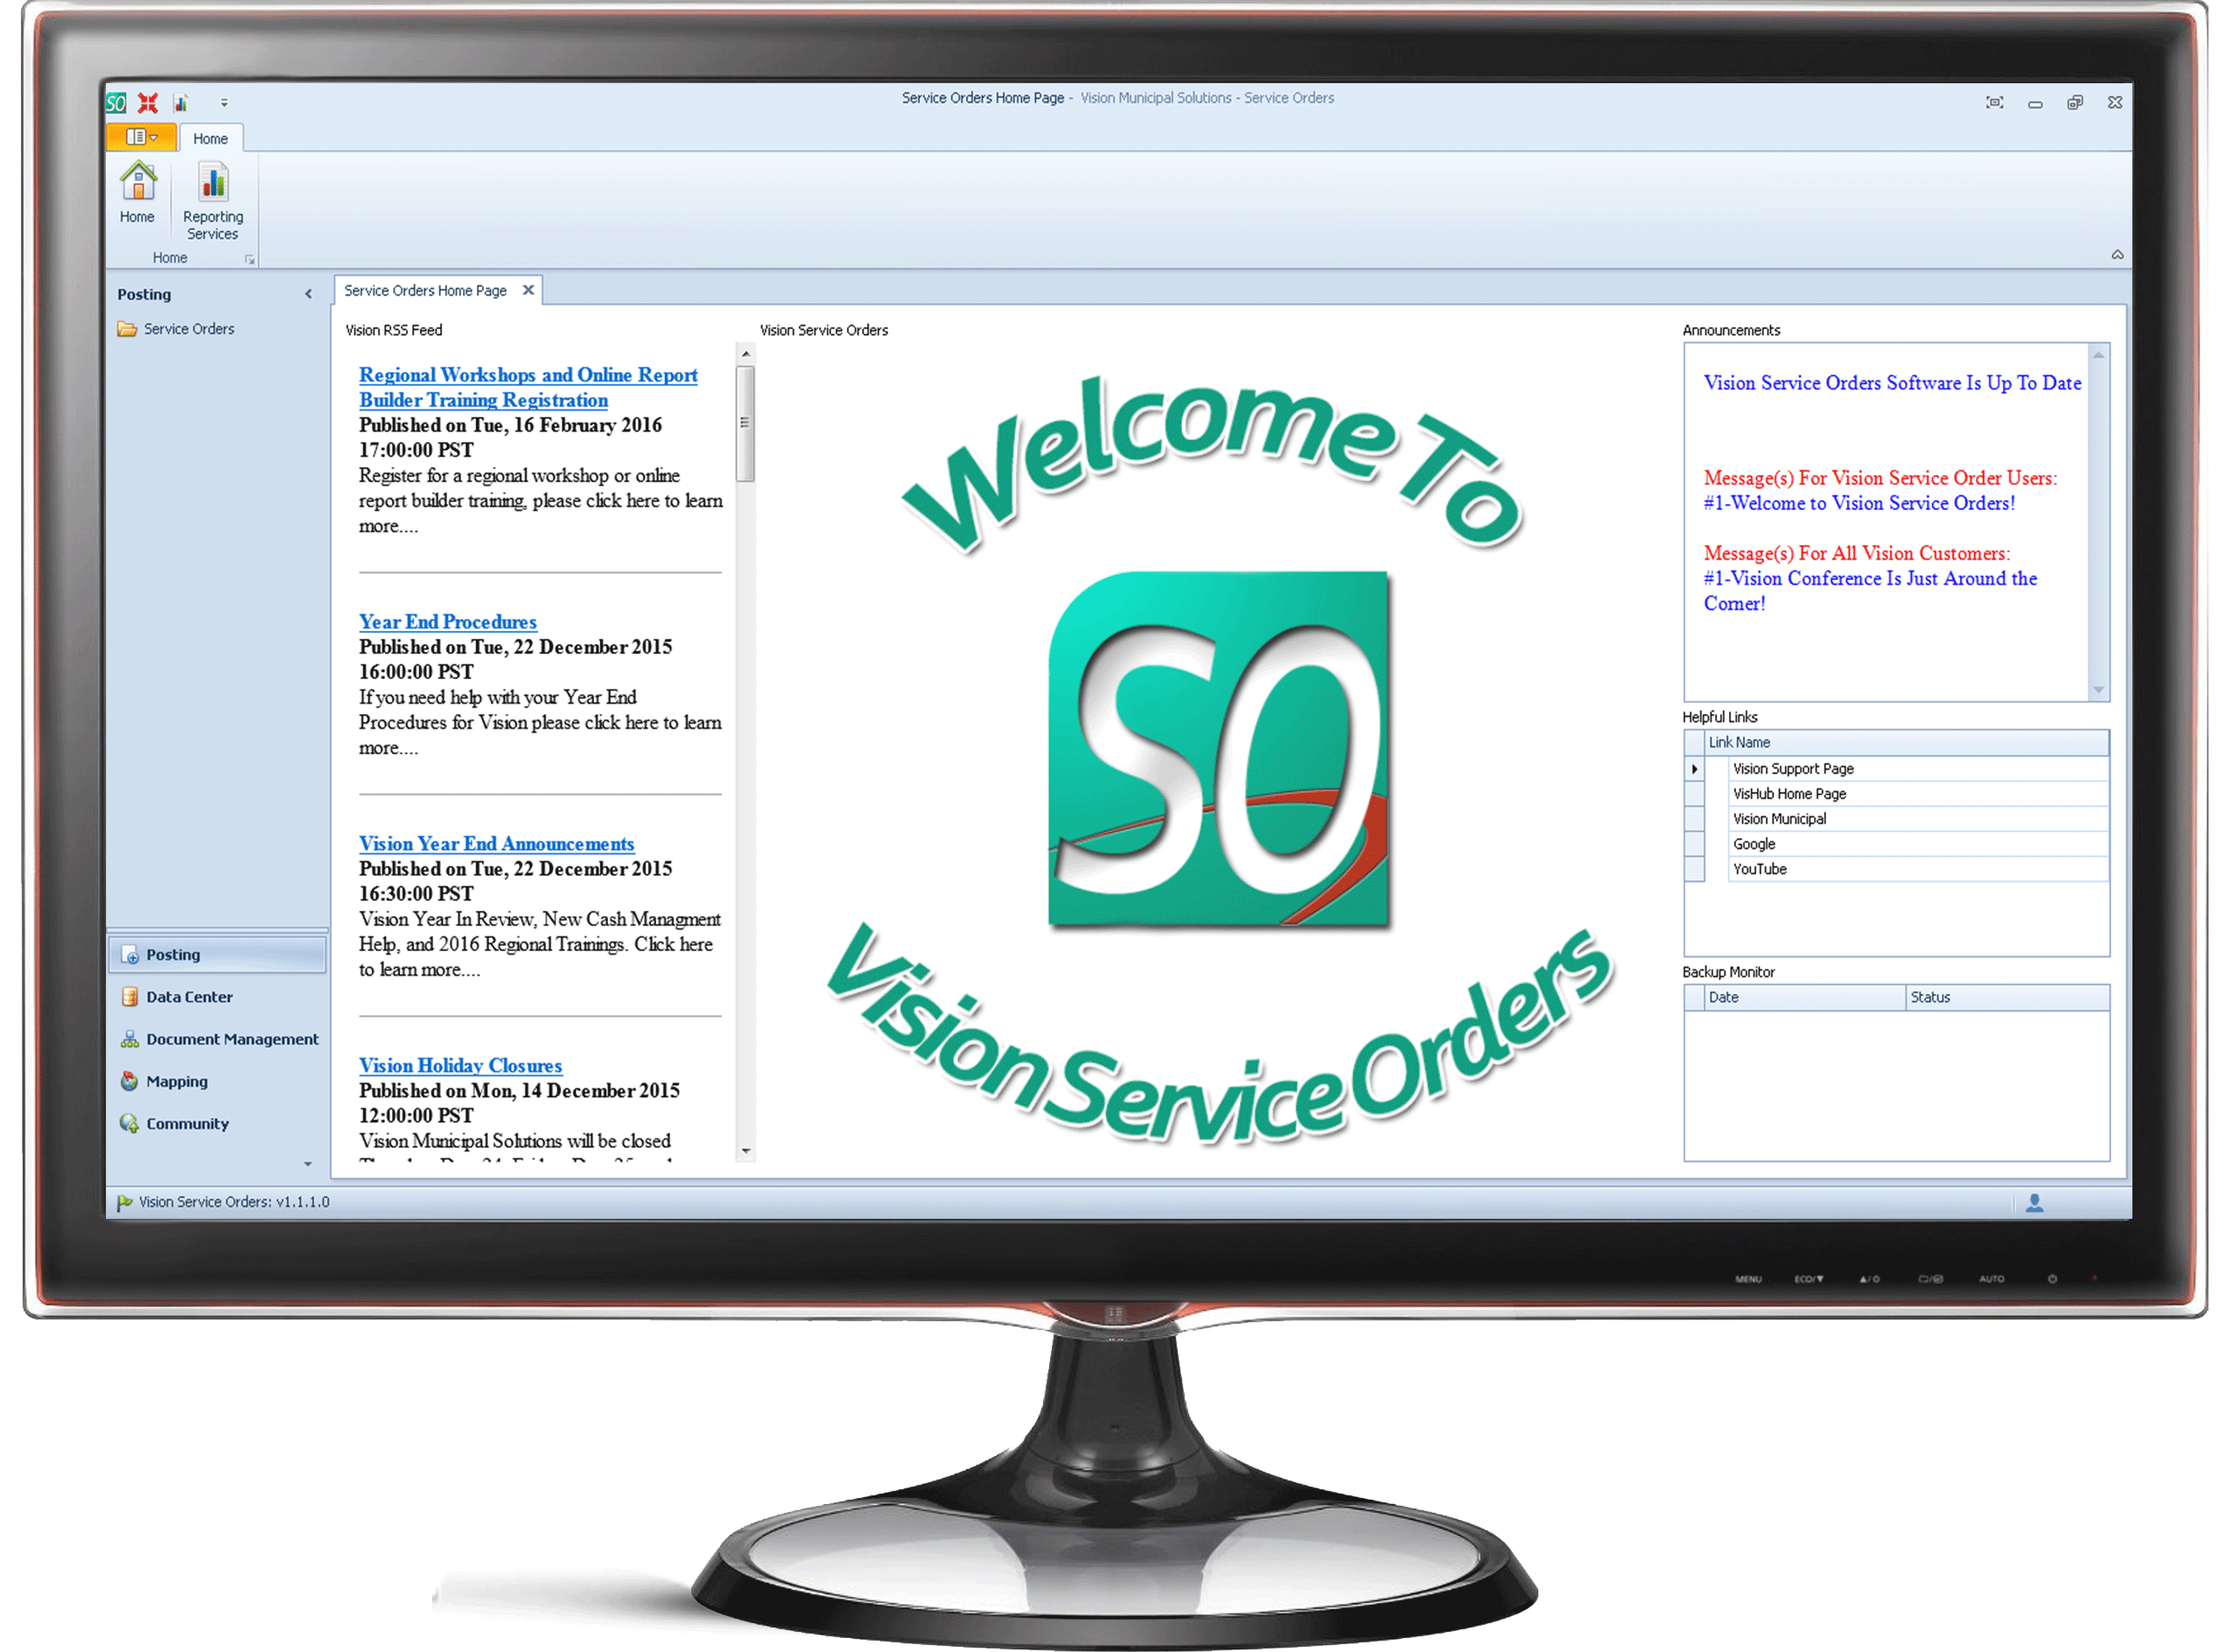Click Vision Service Orders version text
2226x1652 pixels.
point(234,1202)
